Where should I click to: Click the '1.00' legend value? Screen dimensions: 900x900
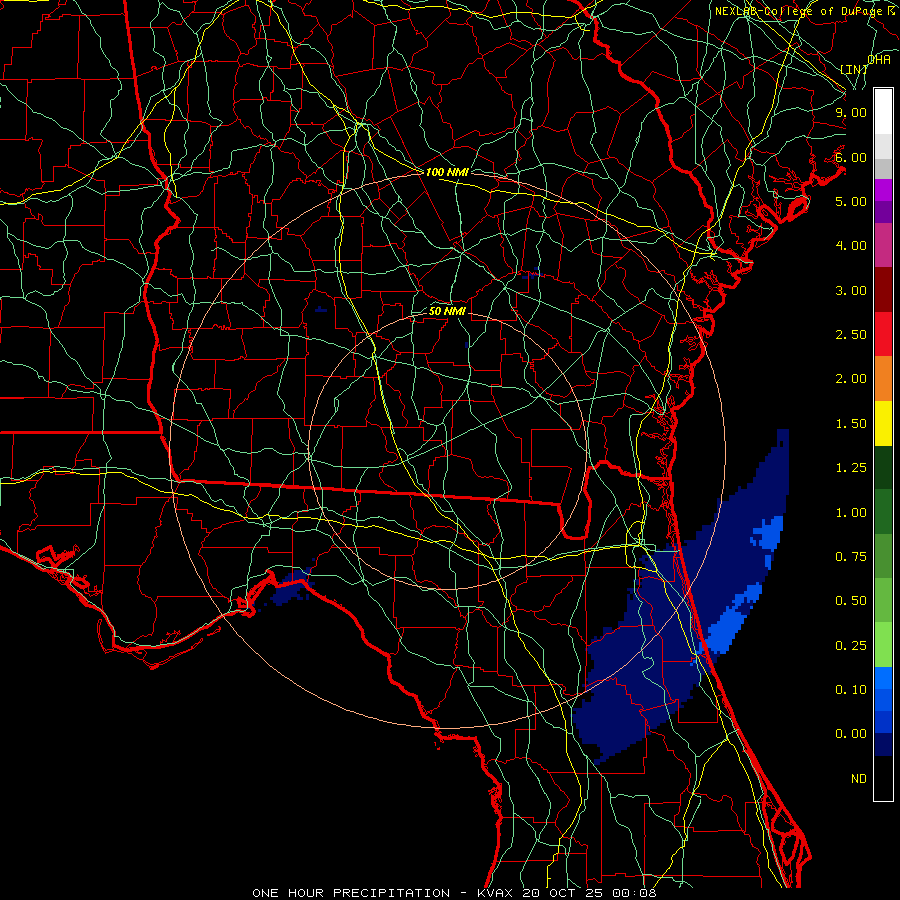point(851,513)
